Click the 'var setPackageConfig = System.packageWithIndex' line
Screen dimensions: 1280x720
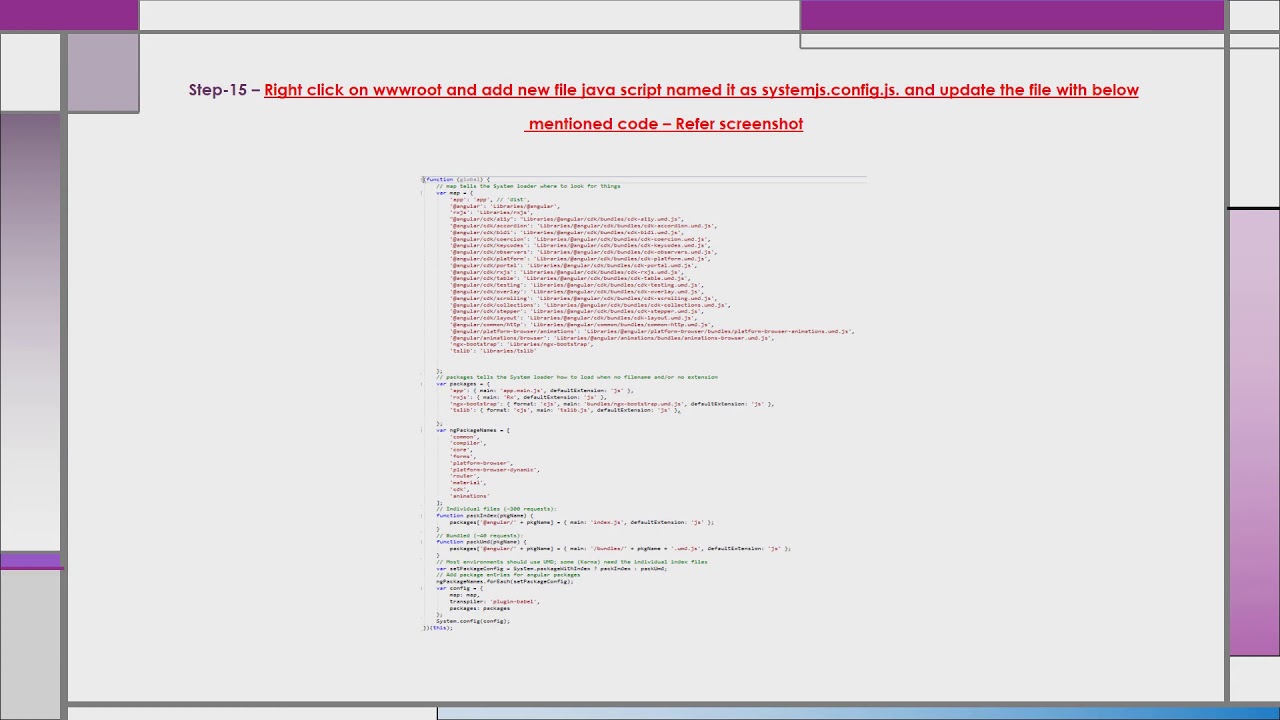click(x=552, y=568)
